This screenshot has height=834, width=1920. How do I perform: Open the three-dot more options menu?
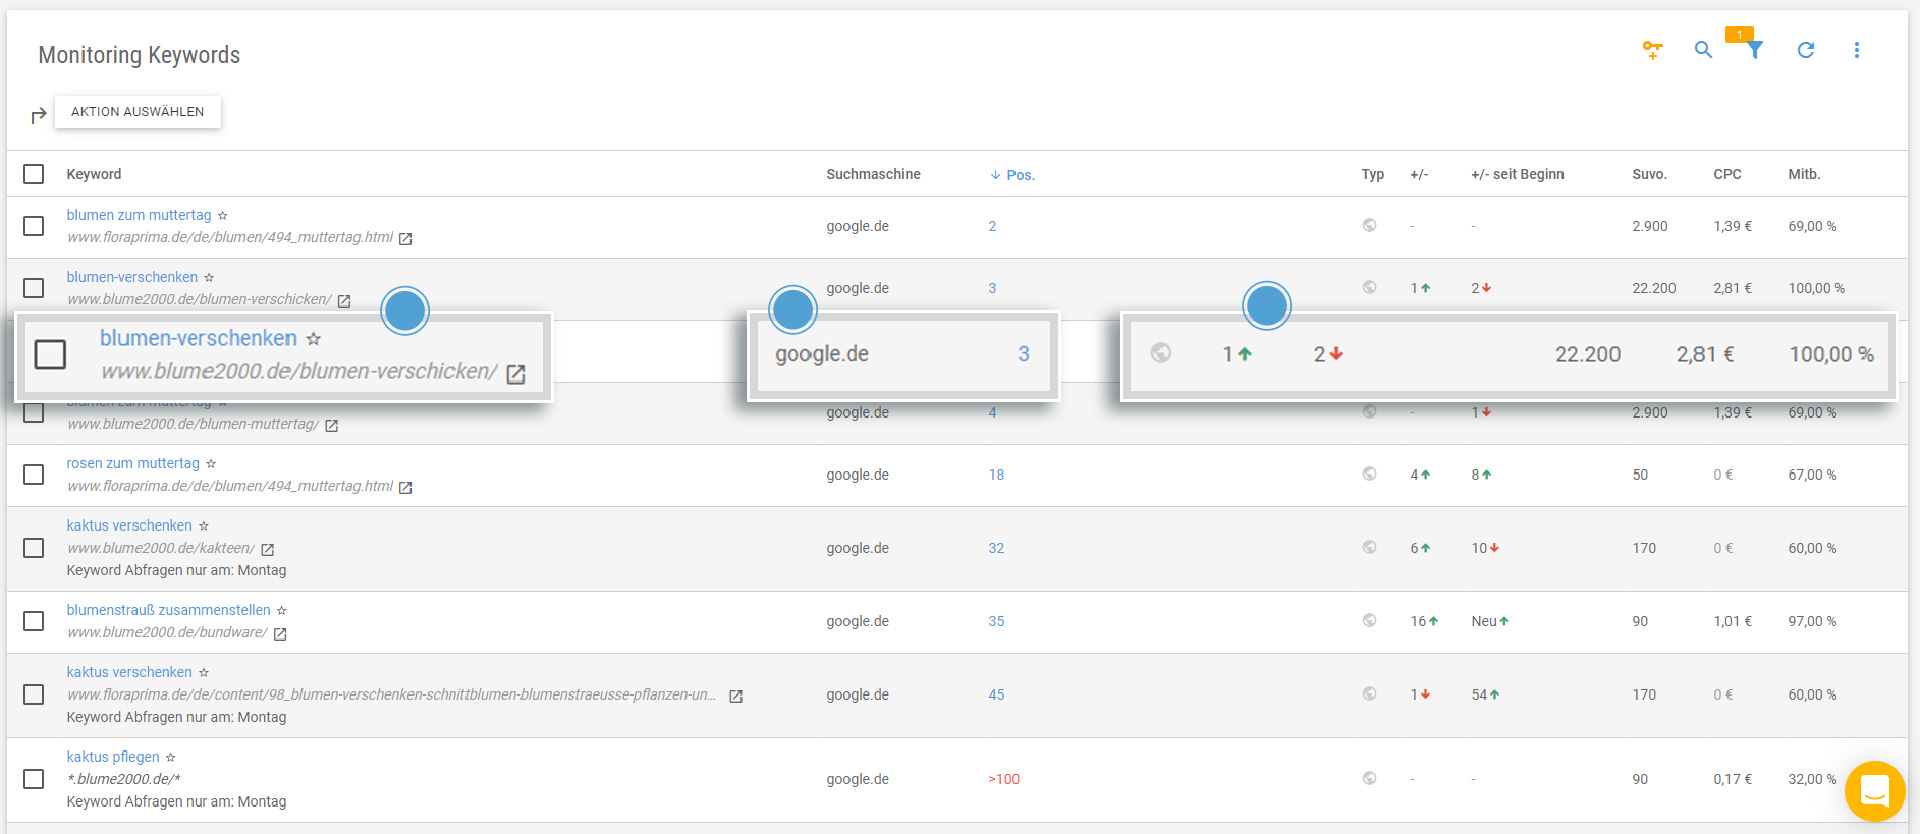pyautogui.click(x=1856, y=50)
